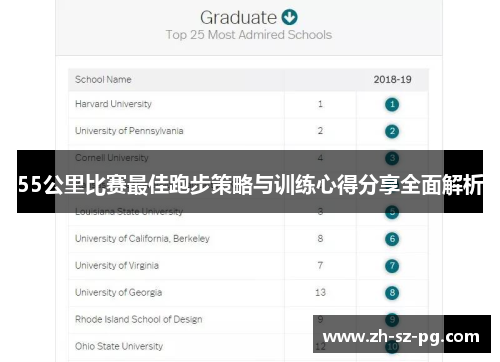This screenshot has height=362, width=500.
Task: Click Cornell's previous rank value 4
Action: 320,158
